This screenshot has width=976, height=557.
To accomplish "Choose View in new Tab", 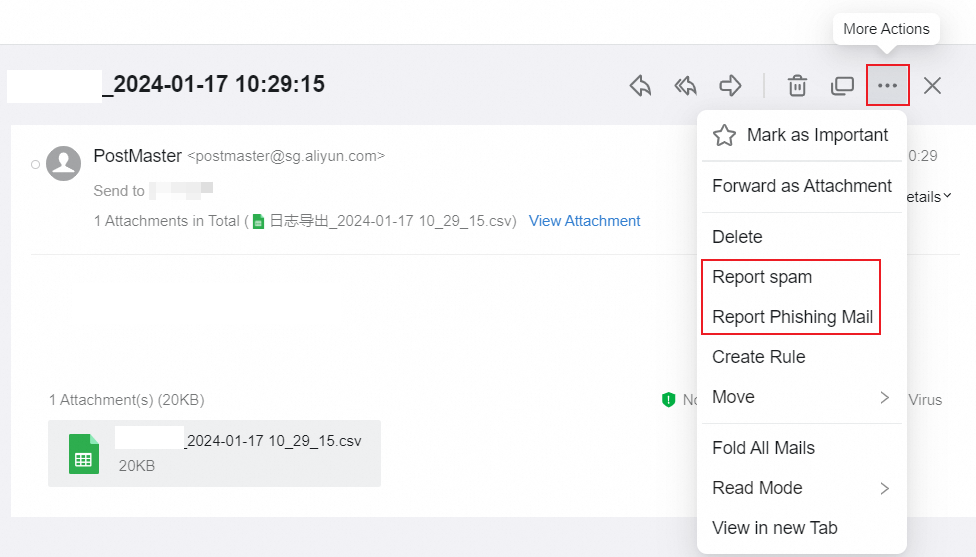I will tap(802, 528).
